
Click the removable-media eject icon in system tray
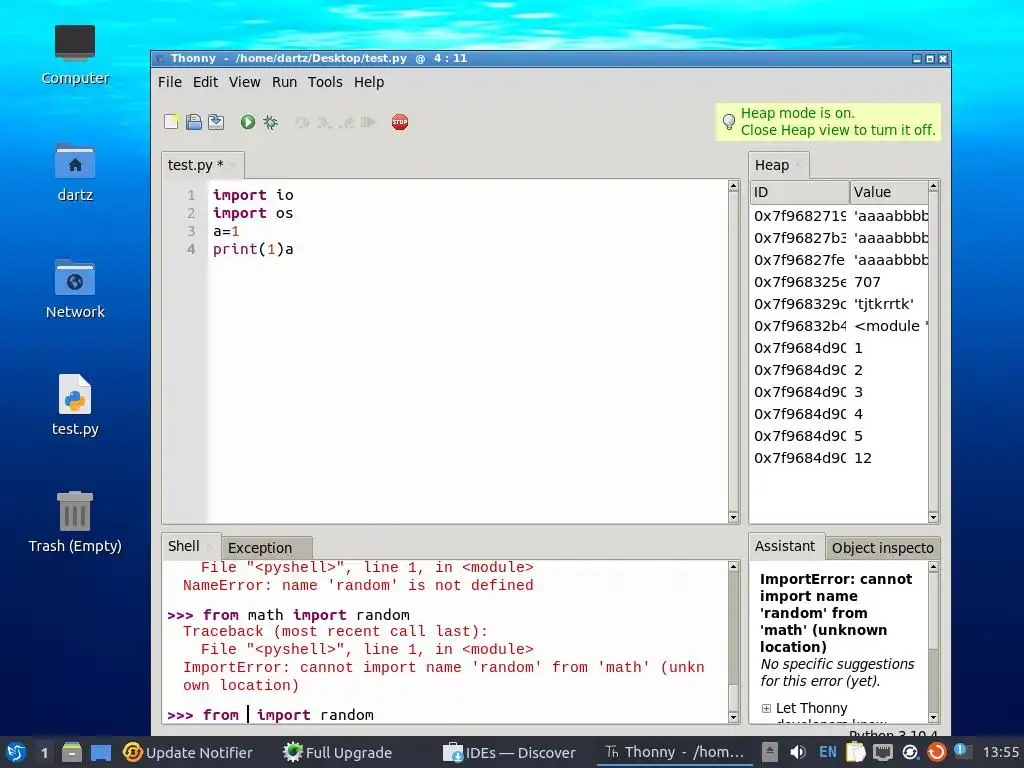pyautogui.click(x=770, y=752)
